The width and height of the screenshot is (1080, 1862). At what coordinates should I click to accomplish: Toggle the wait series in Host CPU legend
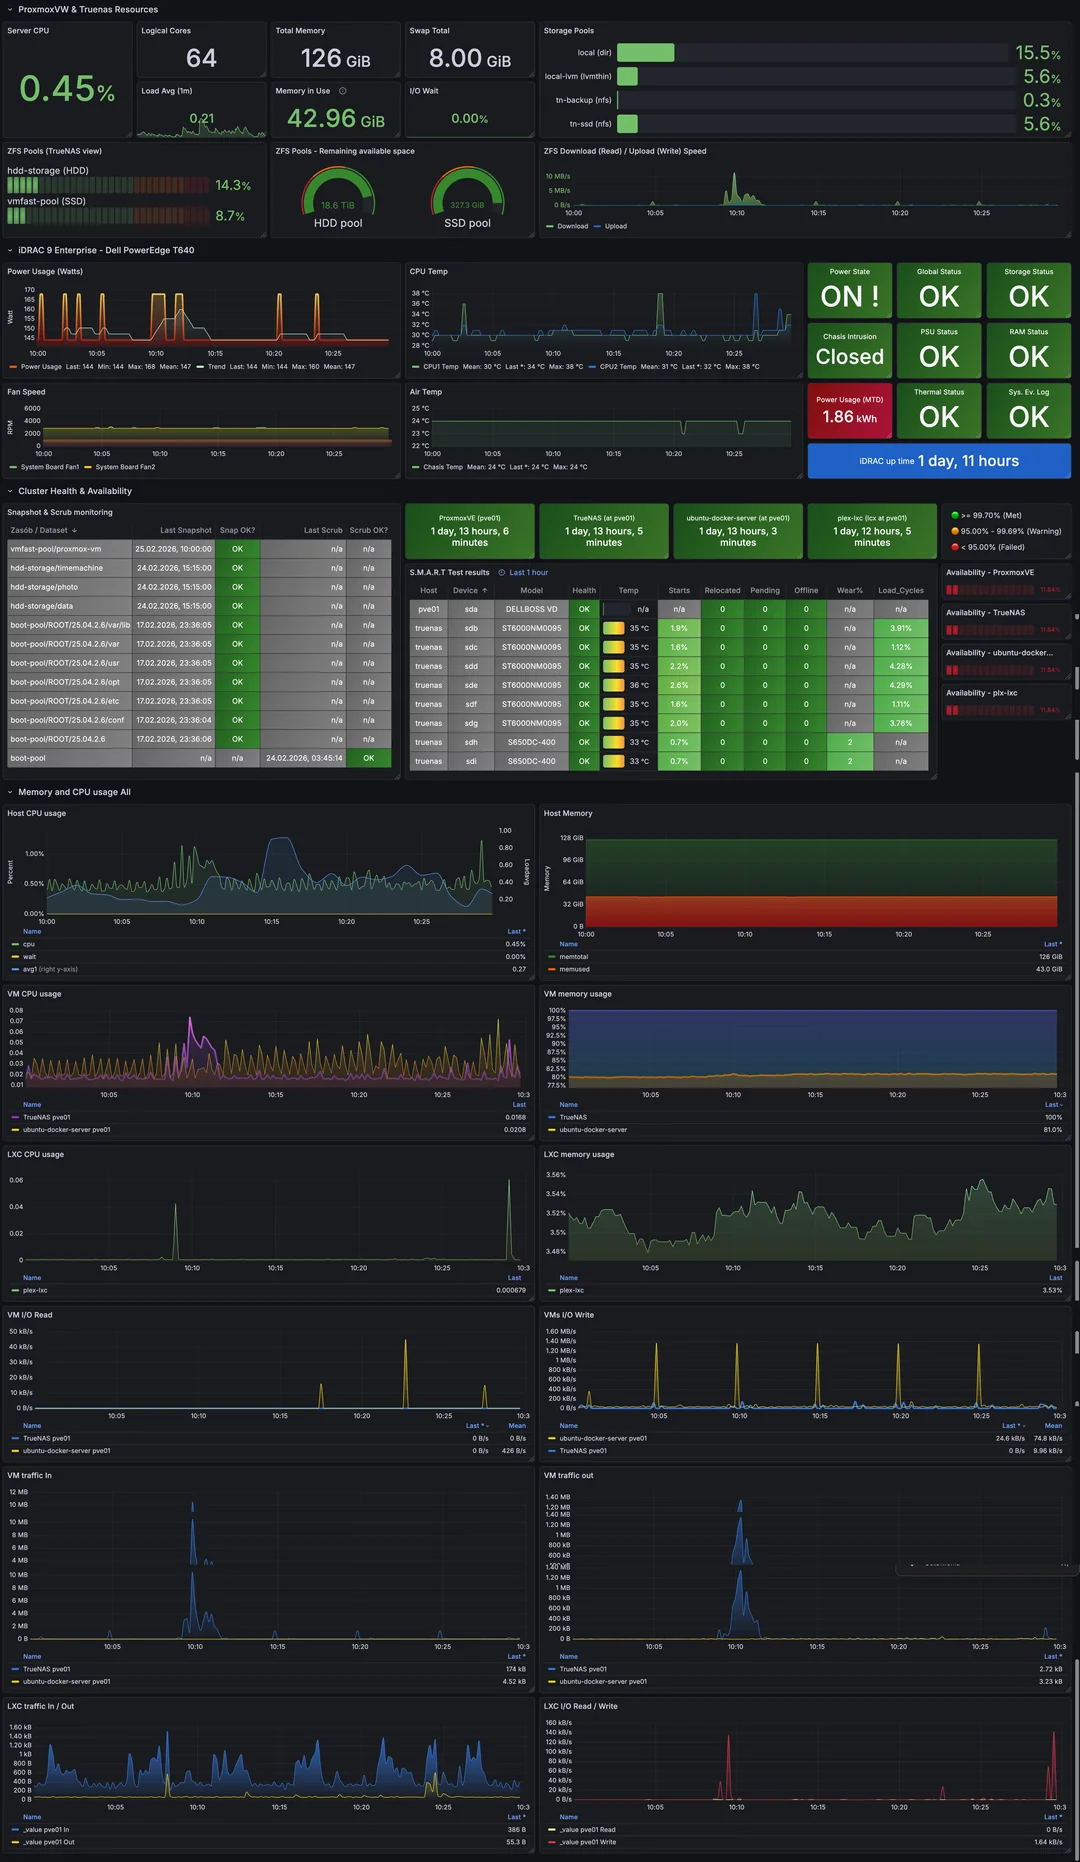pyautogui.click(x=29, y=957)
